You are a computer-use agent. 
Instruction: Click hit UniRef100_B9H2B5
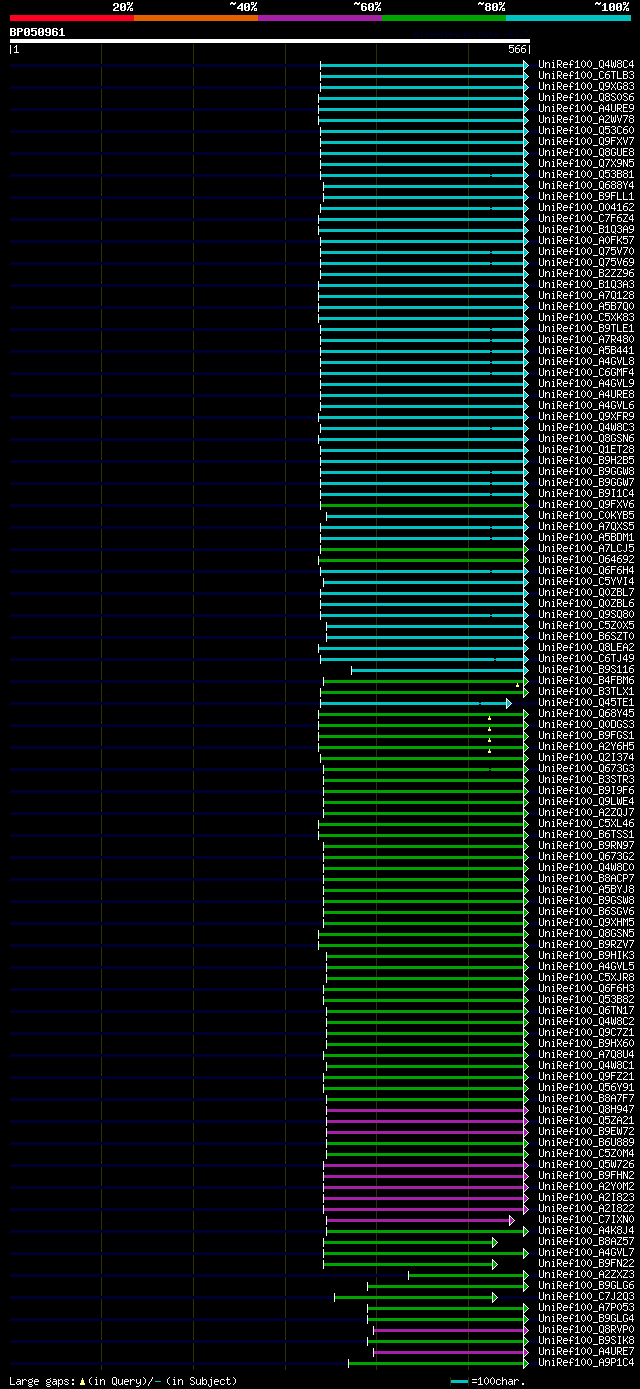(586, 460)
